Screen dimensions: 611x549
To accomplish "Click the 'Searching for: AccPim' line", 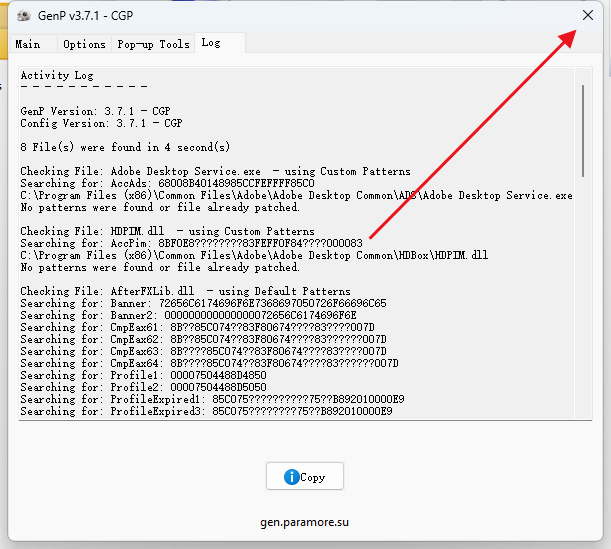I will 191,243.
